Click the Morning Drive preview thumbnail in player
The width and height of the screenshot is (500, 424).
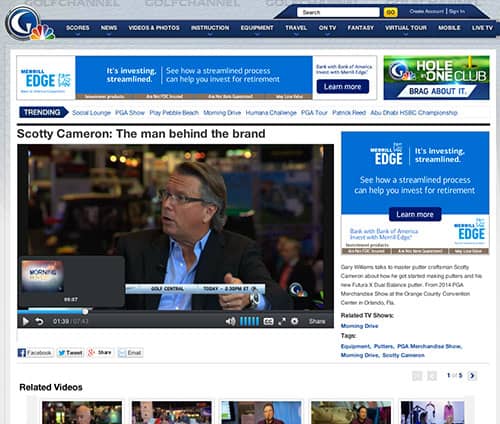[x=42, y=276]
